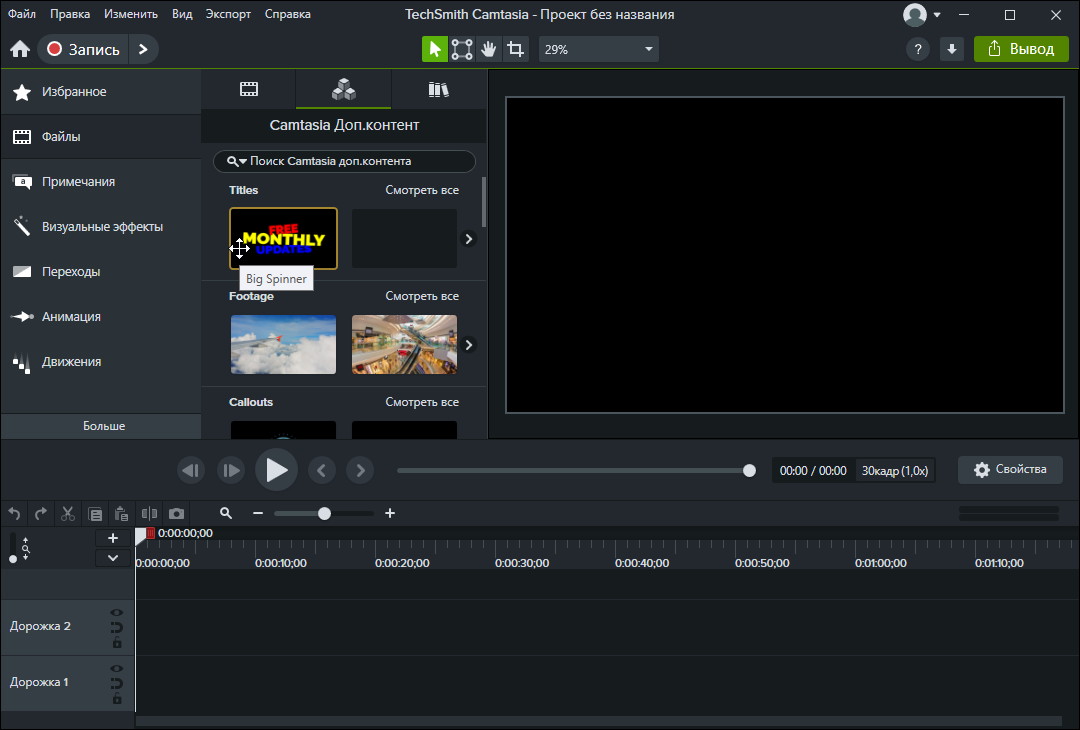Open the Изменить menu

131,14
